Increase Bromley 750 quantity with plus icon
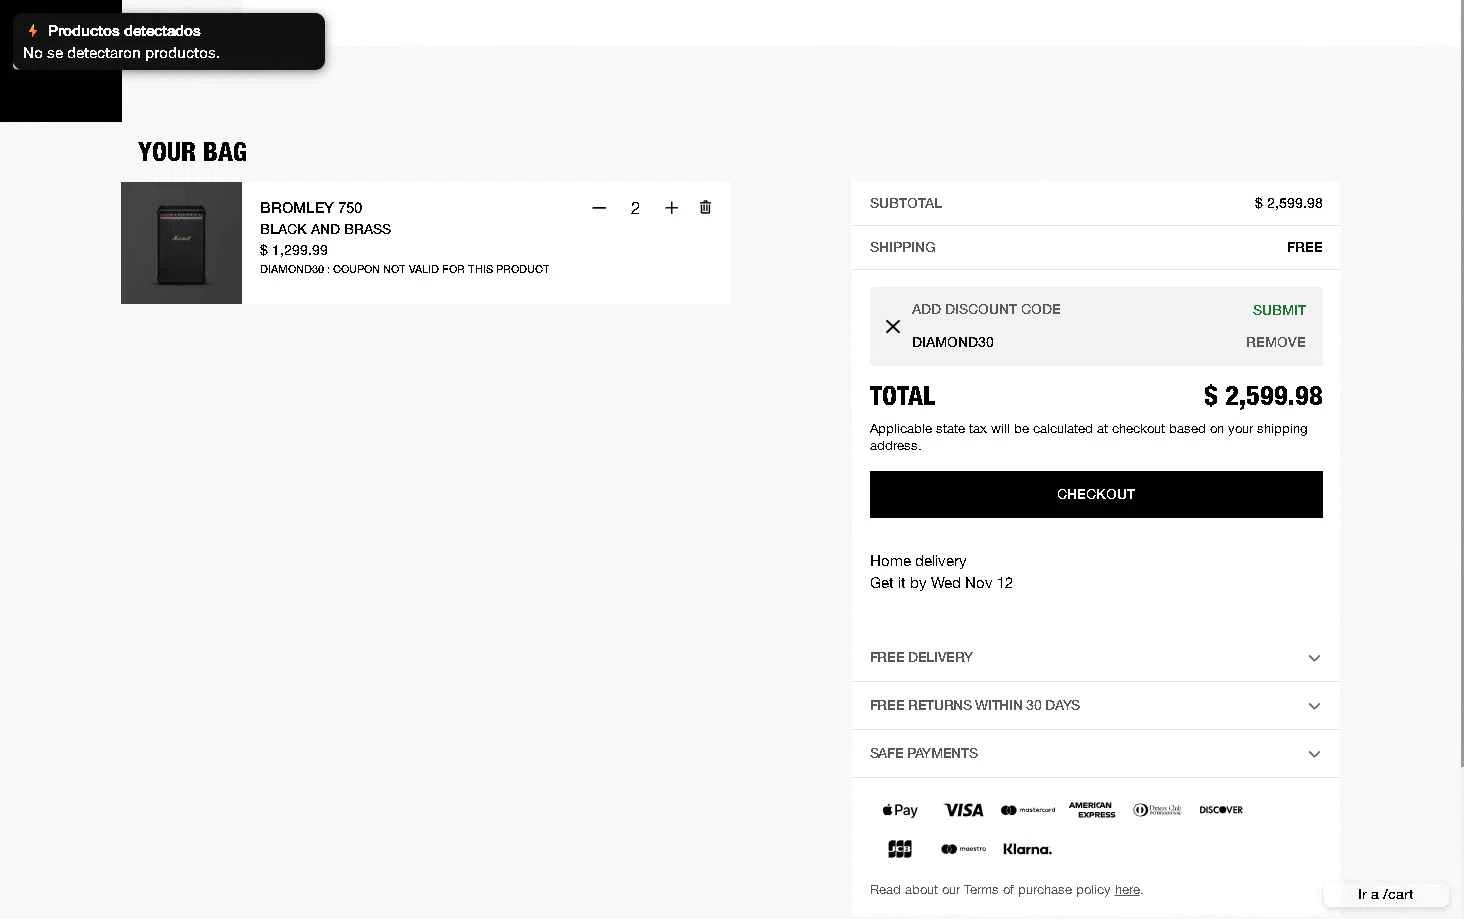Image resolution: width=1464 pixels, height=919 pixels. click(x=672, y=208)
